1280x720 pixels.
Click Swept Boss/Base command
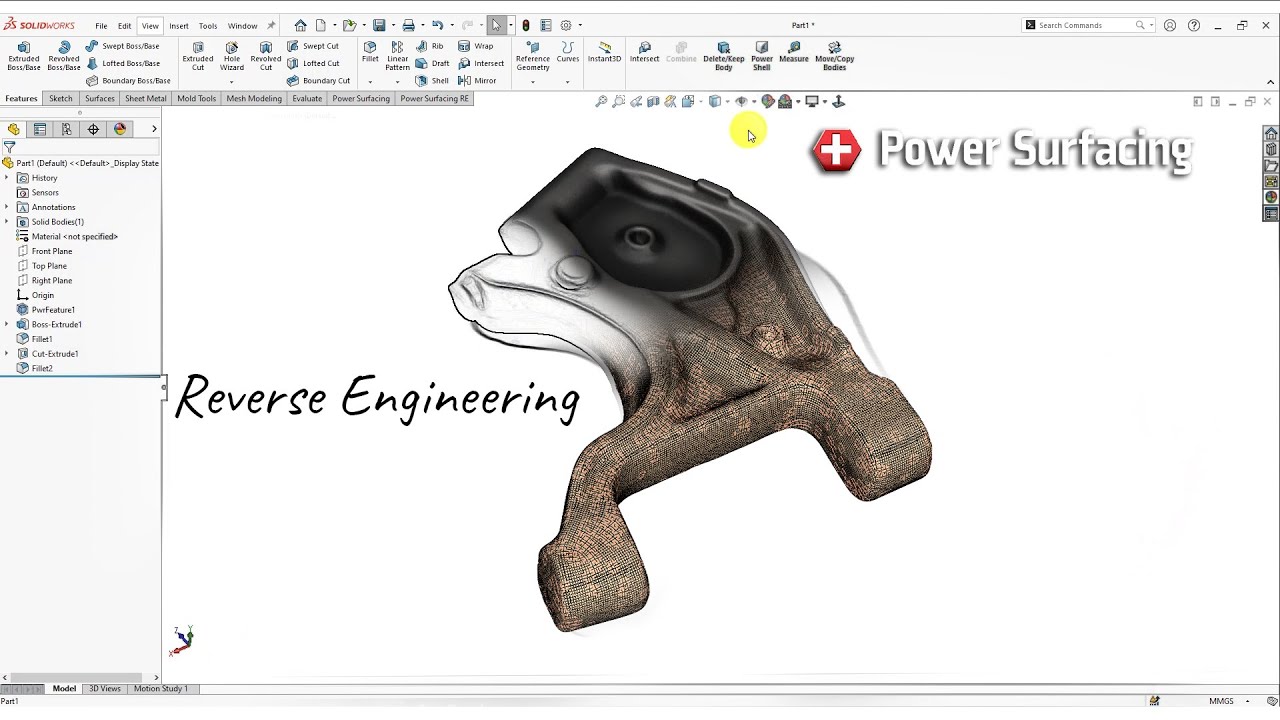click(x=123, y=46)
